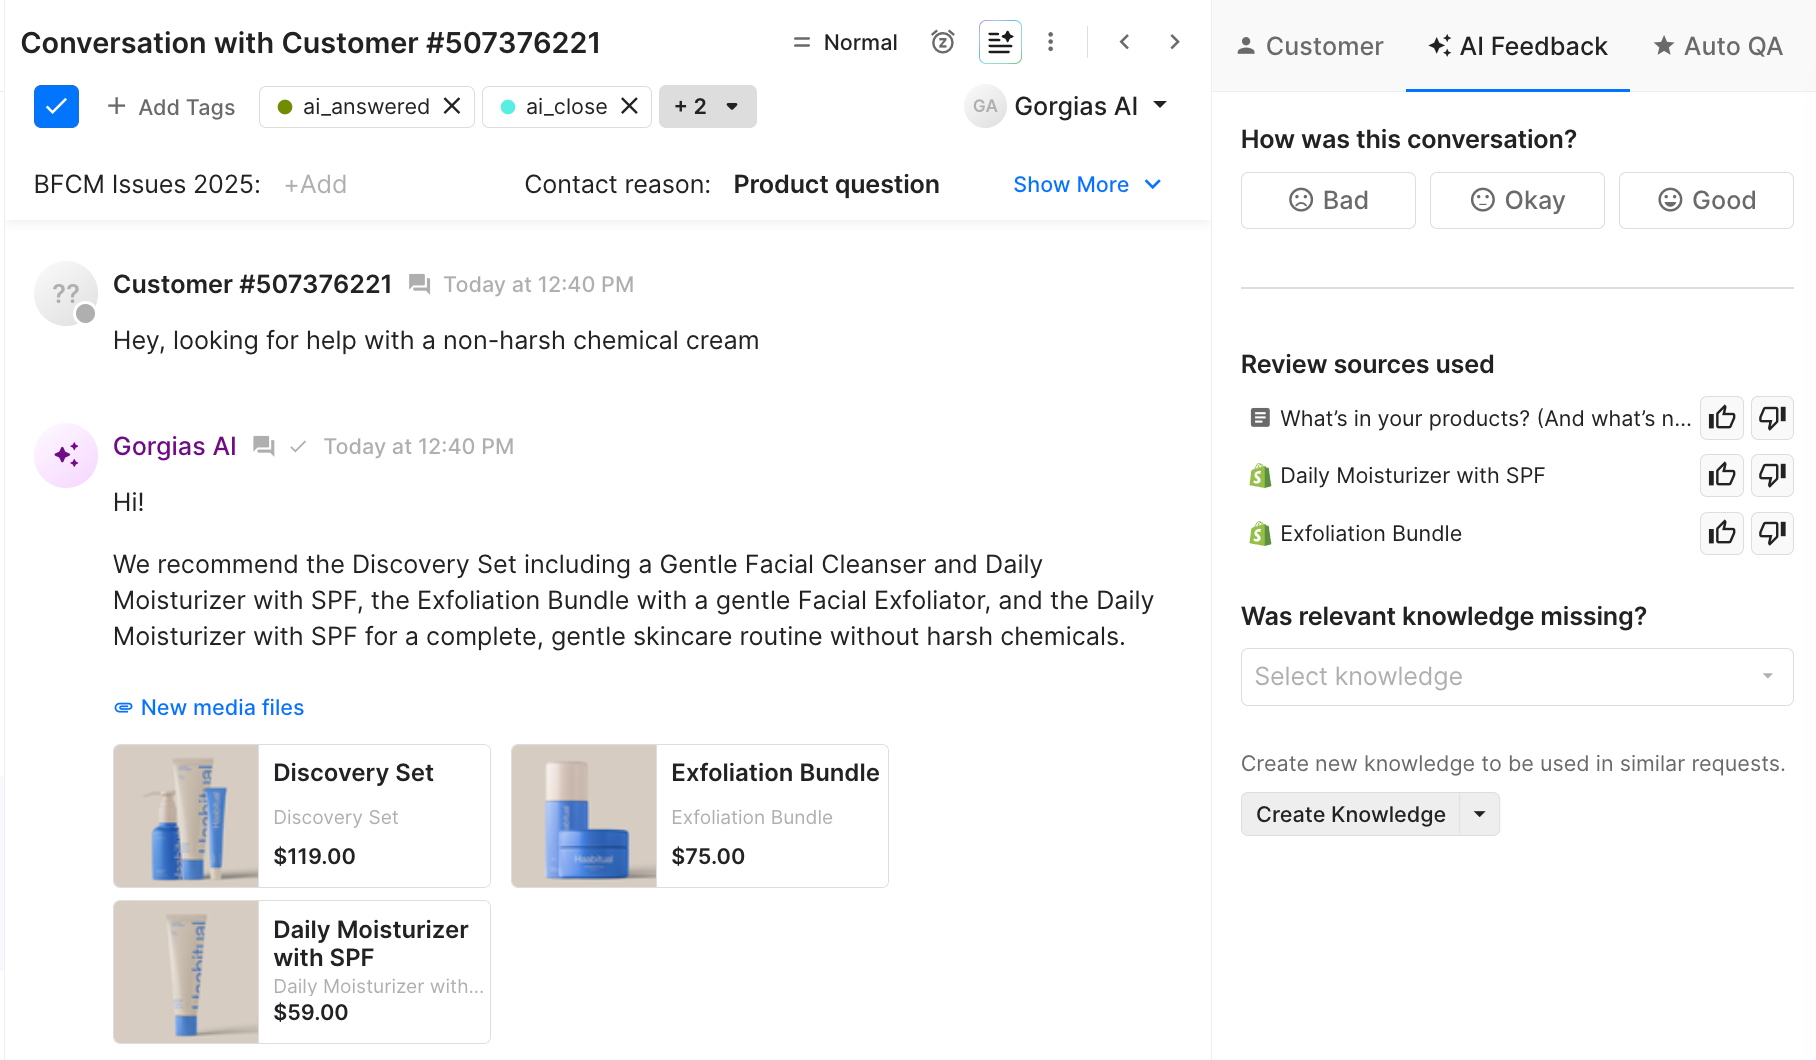Toggle the blue conversation checkbox

pos(56,106)
